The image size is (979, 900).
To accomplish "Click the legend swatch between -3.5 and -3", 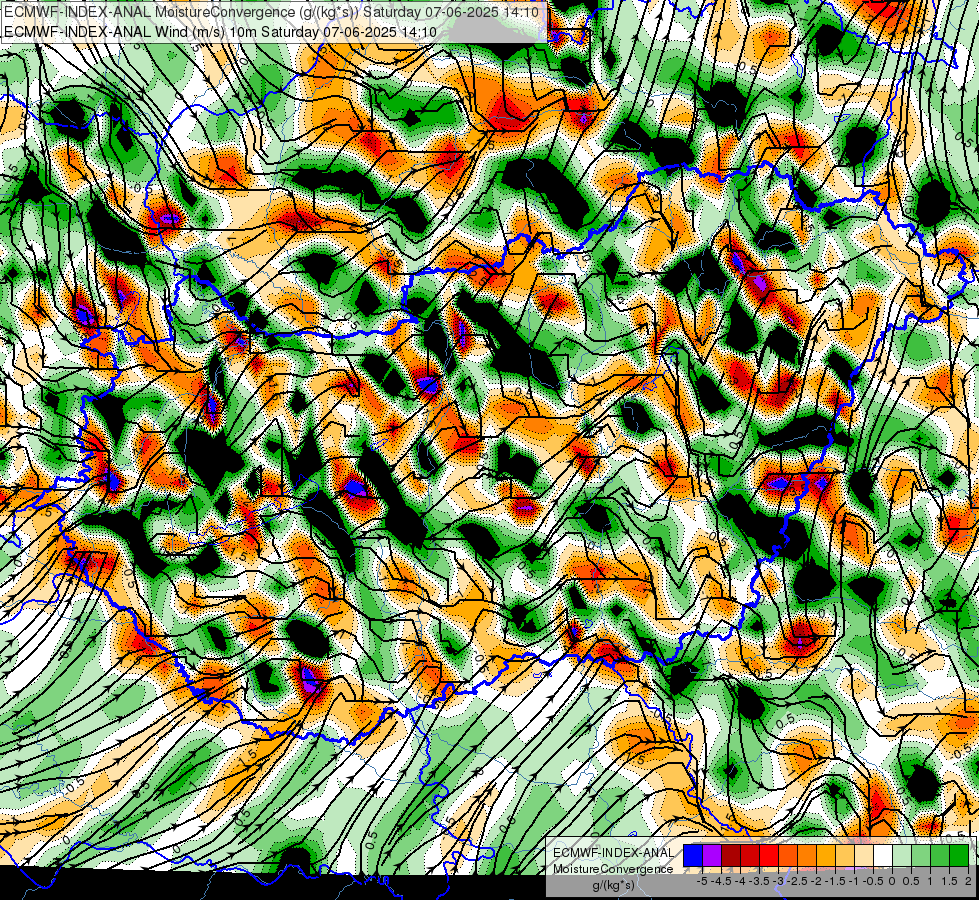I will pyautogui.click(x=769, y=855).
